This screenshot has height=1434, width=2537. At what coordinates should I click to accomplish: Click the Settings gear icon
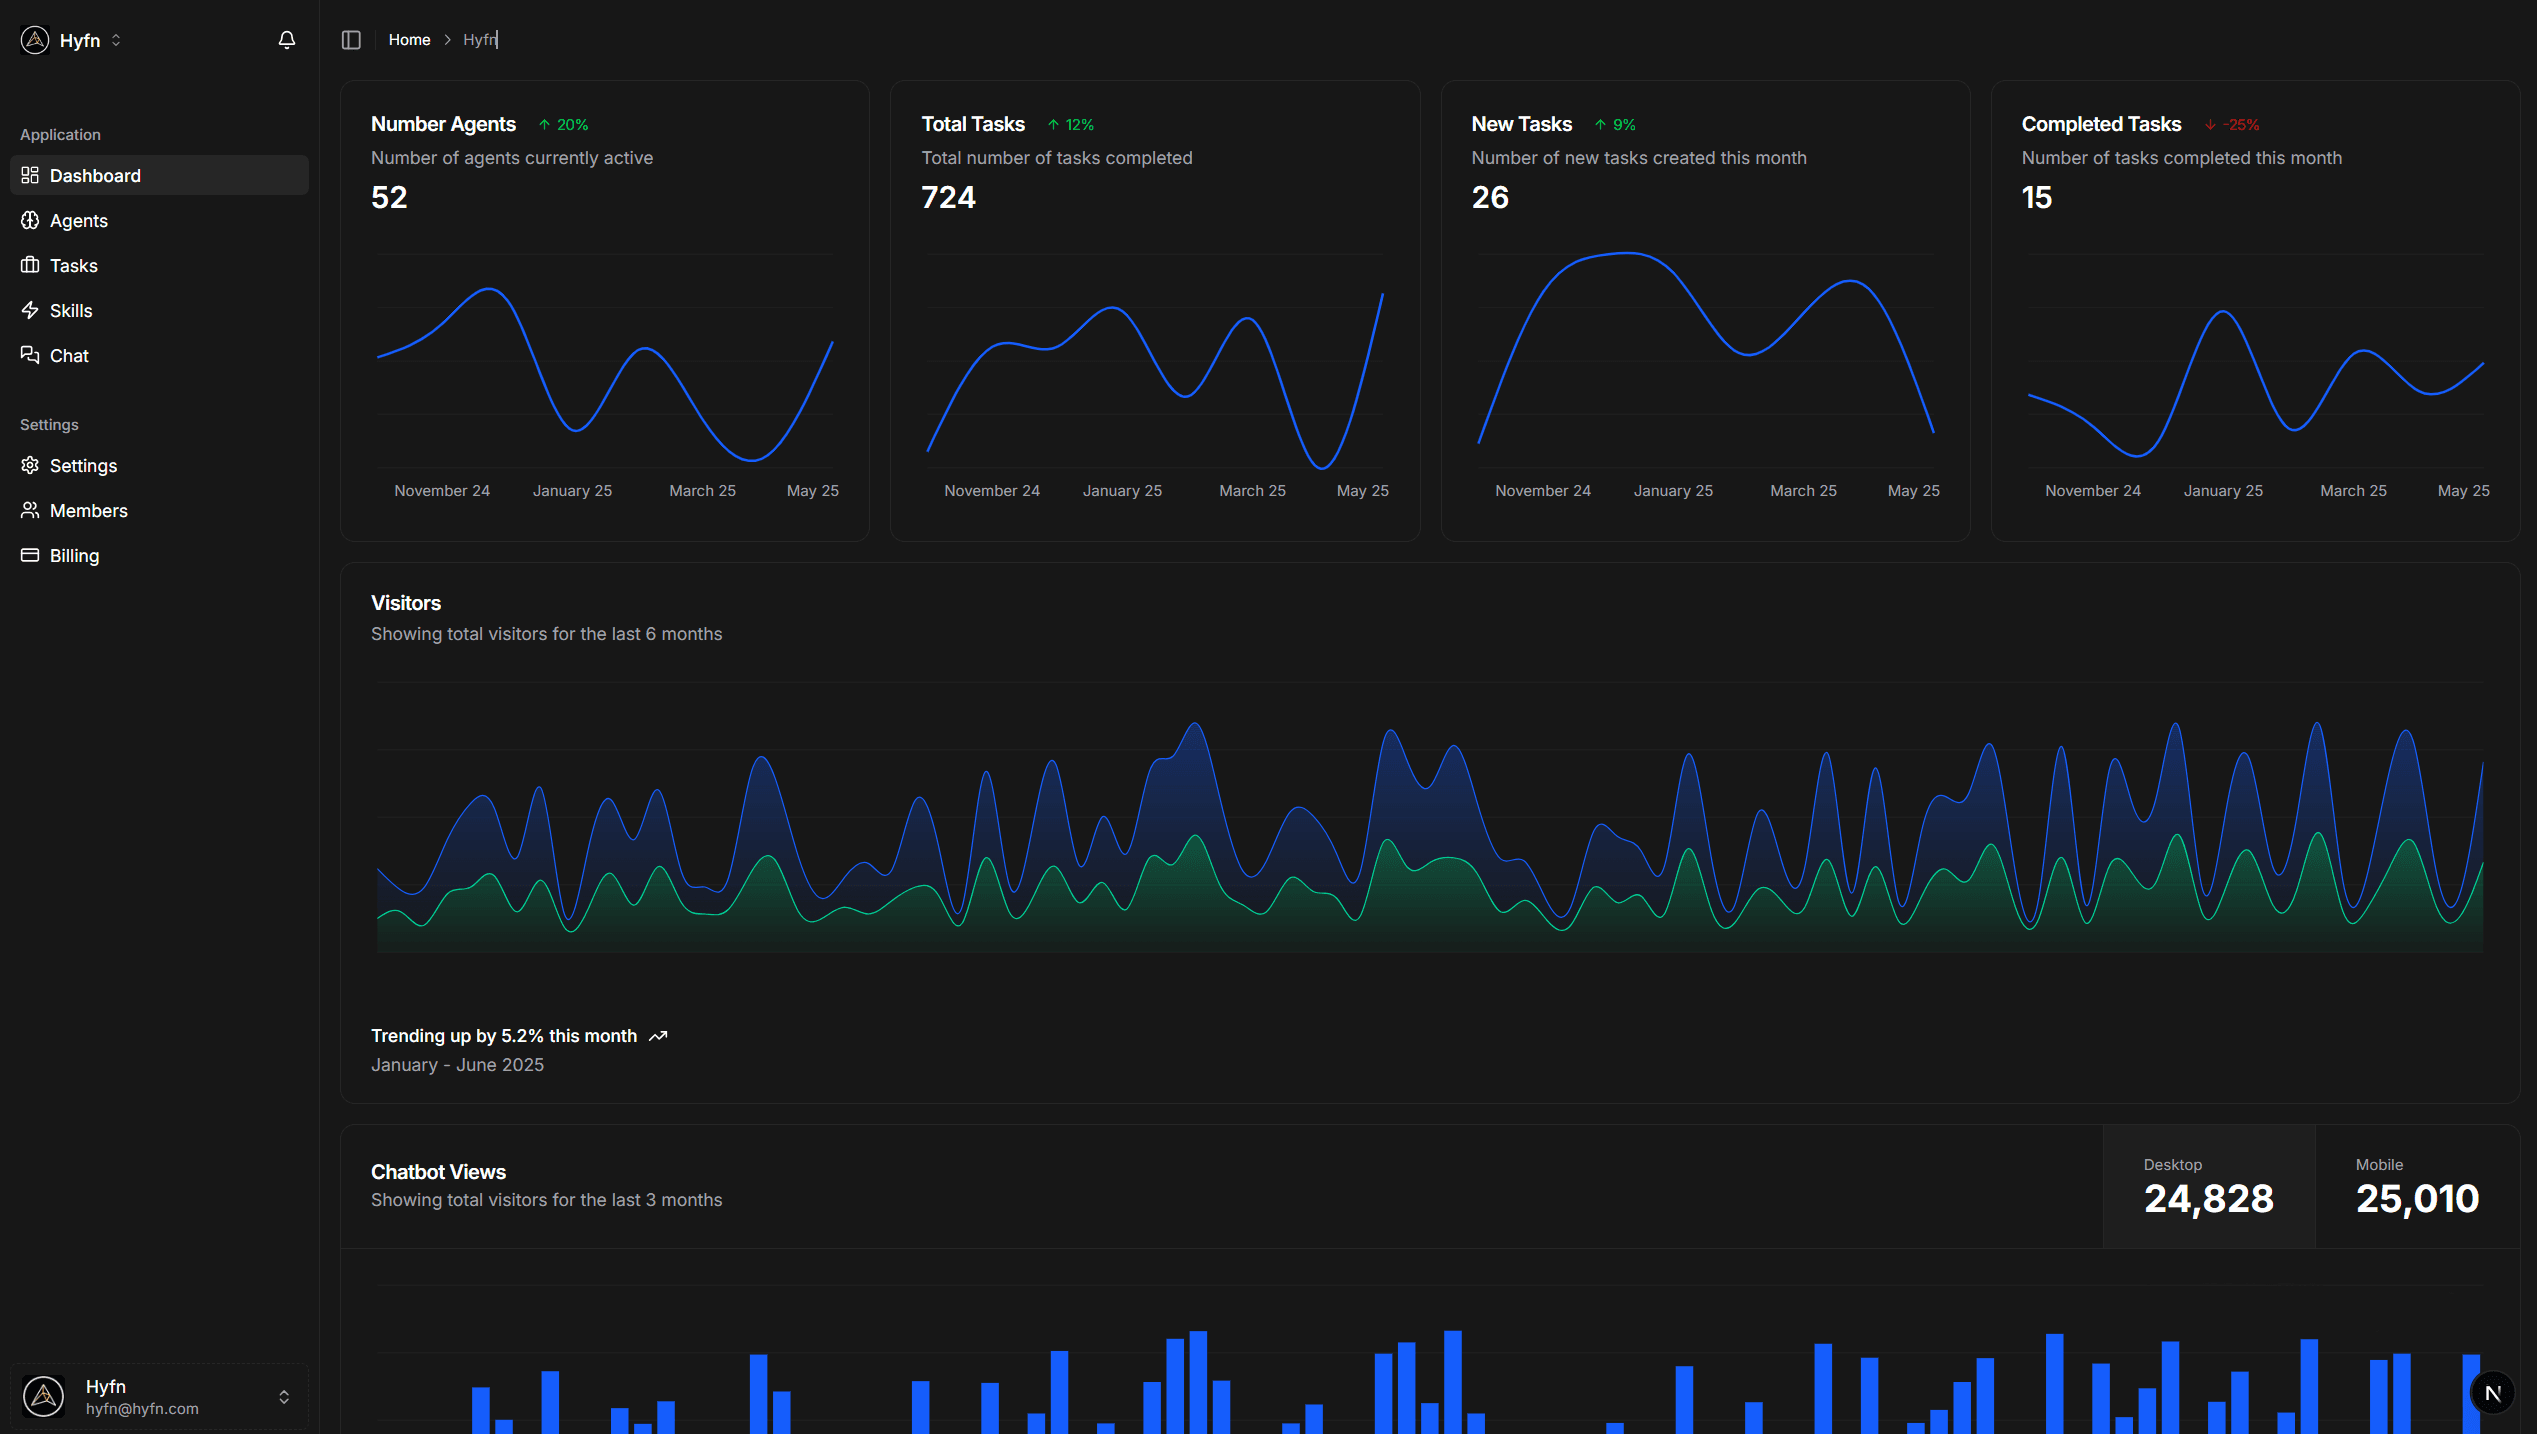30,465
